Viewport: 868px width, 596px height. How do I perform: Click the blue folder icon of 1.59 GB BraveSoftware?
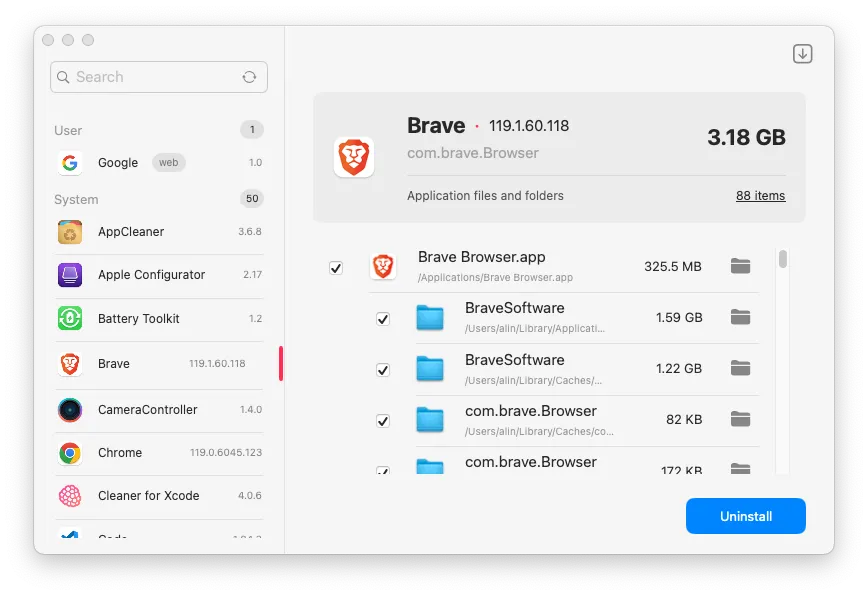(430, 318)
